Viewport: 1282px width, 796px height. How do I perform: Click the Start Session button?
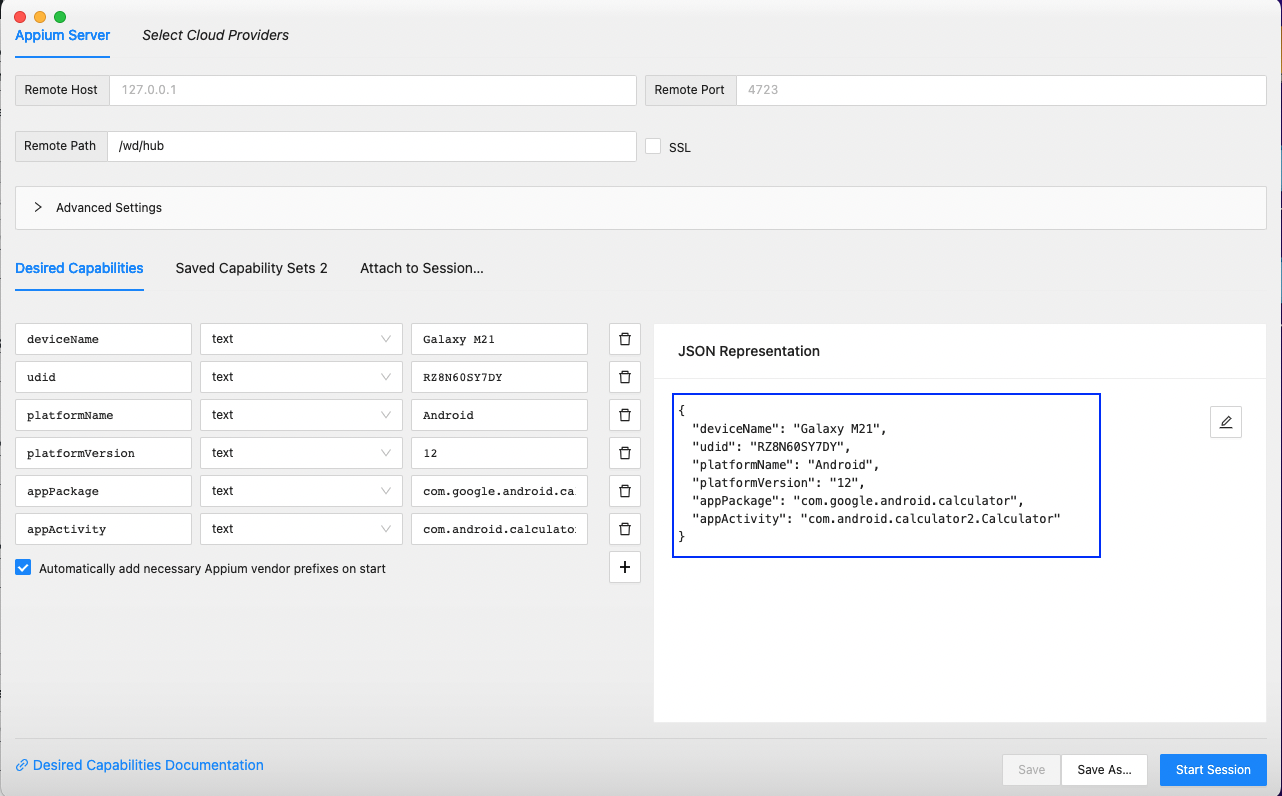(1213, 770)
